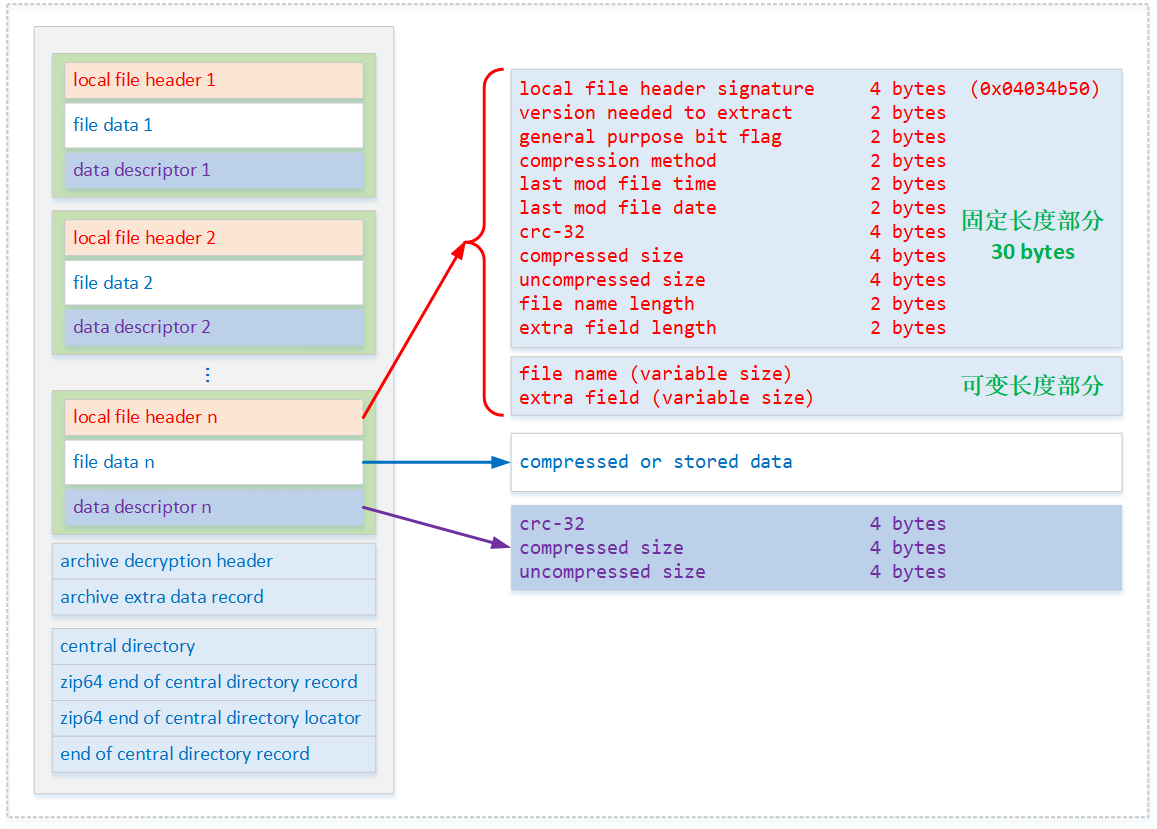Select "zip64 end of central directory record"
This screenshot has width=1157, height=829.
pyautogui.click(x=213, y=682)
